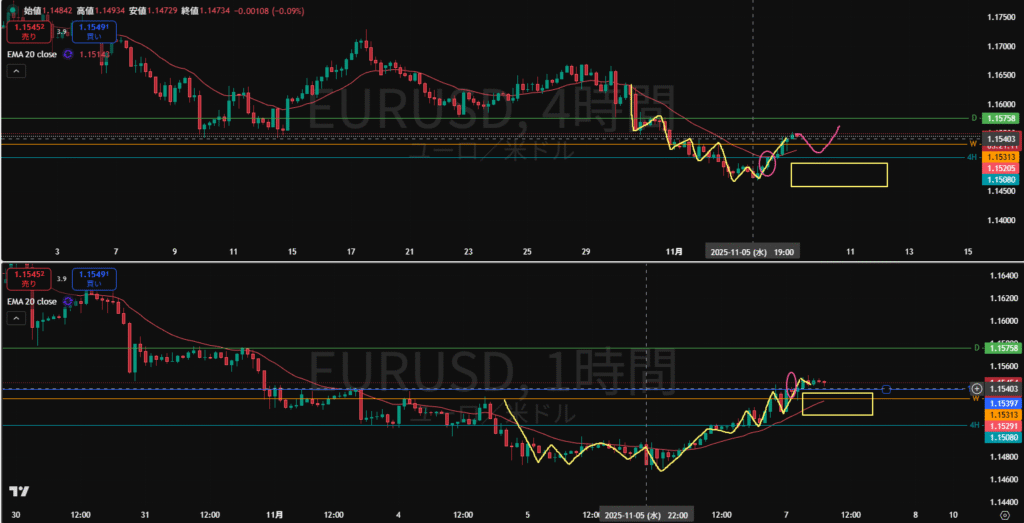Click the teal 1.15080 price label in top chart
The height and width of the screenshot is (523, 1024).
click(x=1001, y=180)
